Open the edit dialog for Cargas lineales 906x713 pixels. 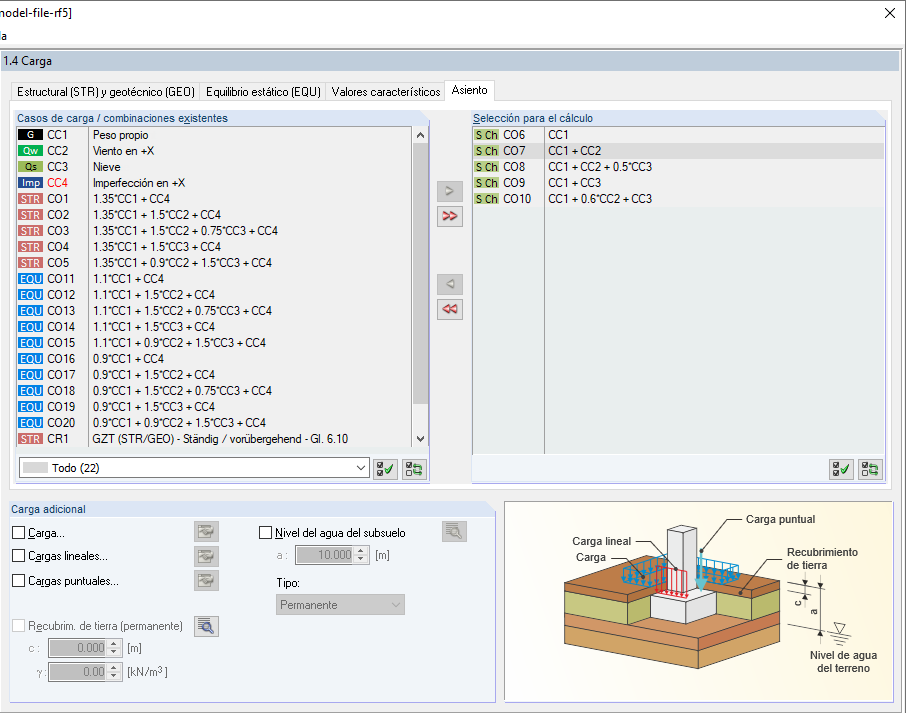206,556
